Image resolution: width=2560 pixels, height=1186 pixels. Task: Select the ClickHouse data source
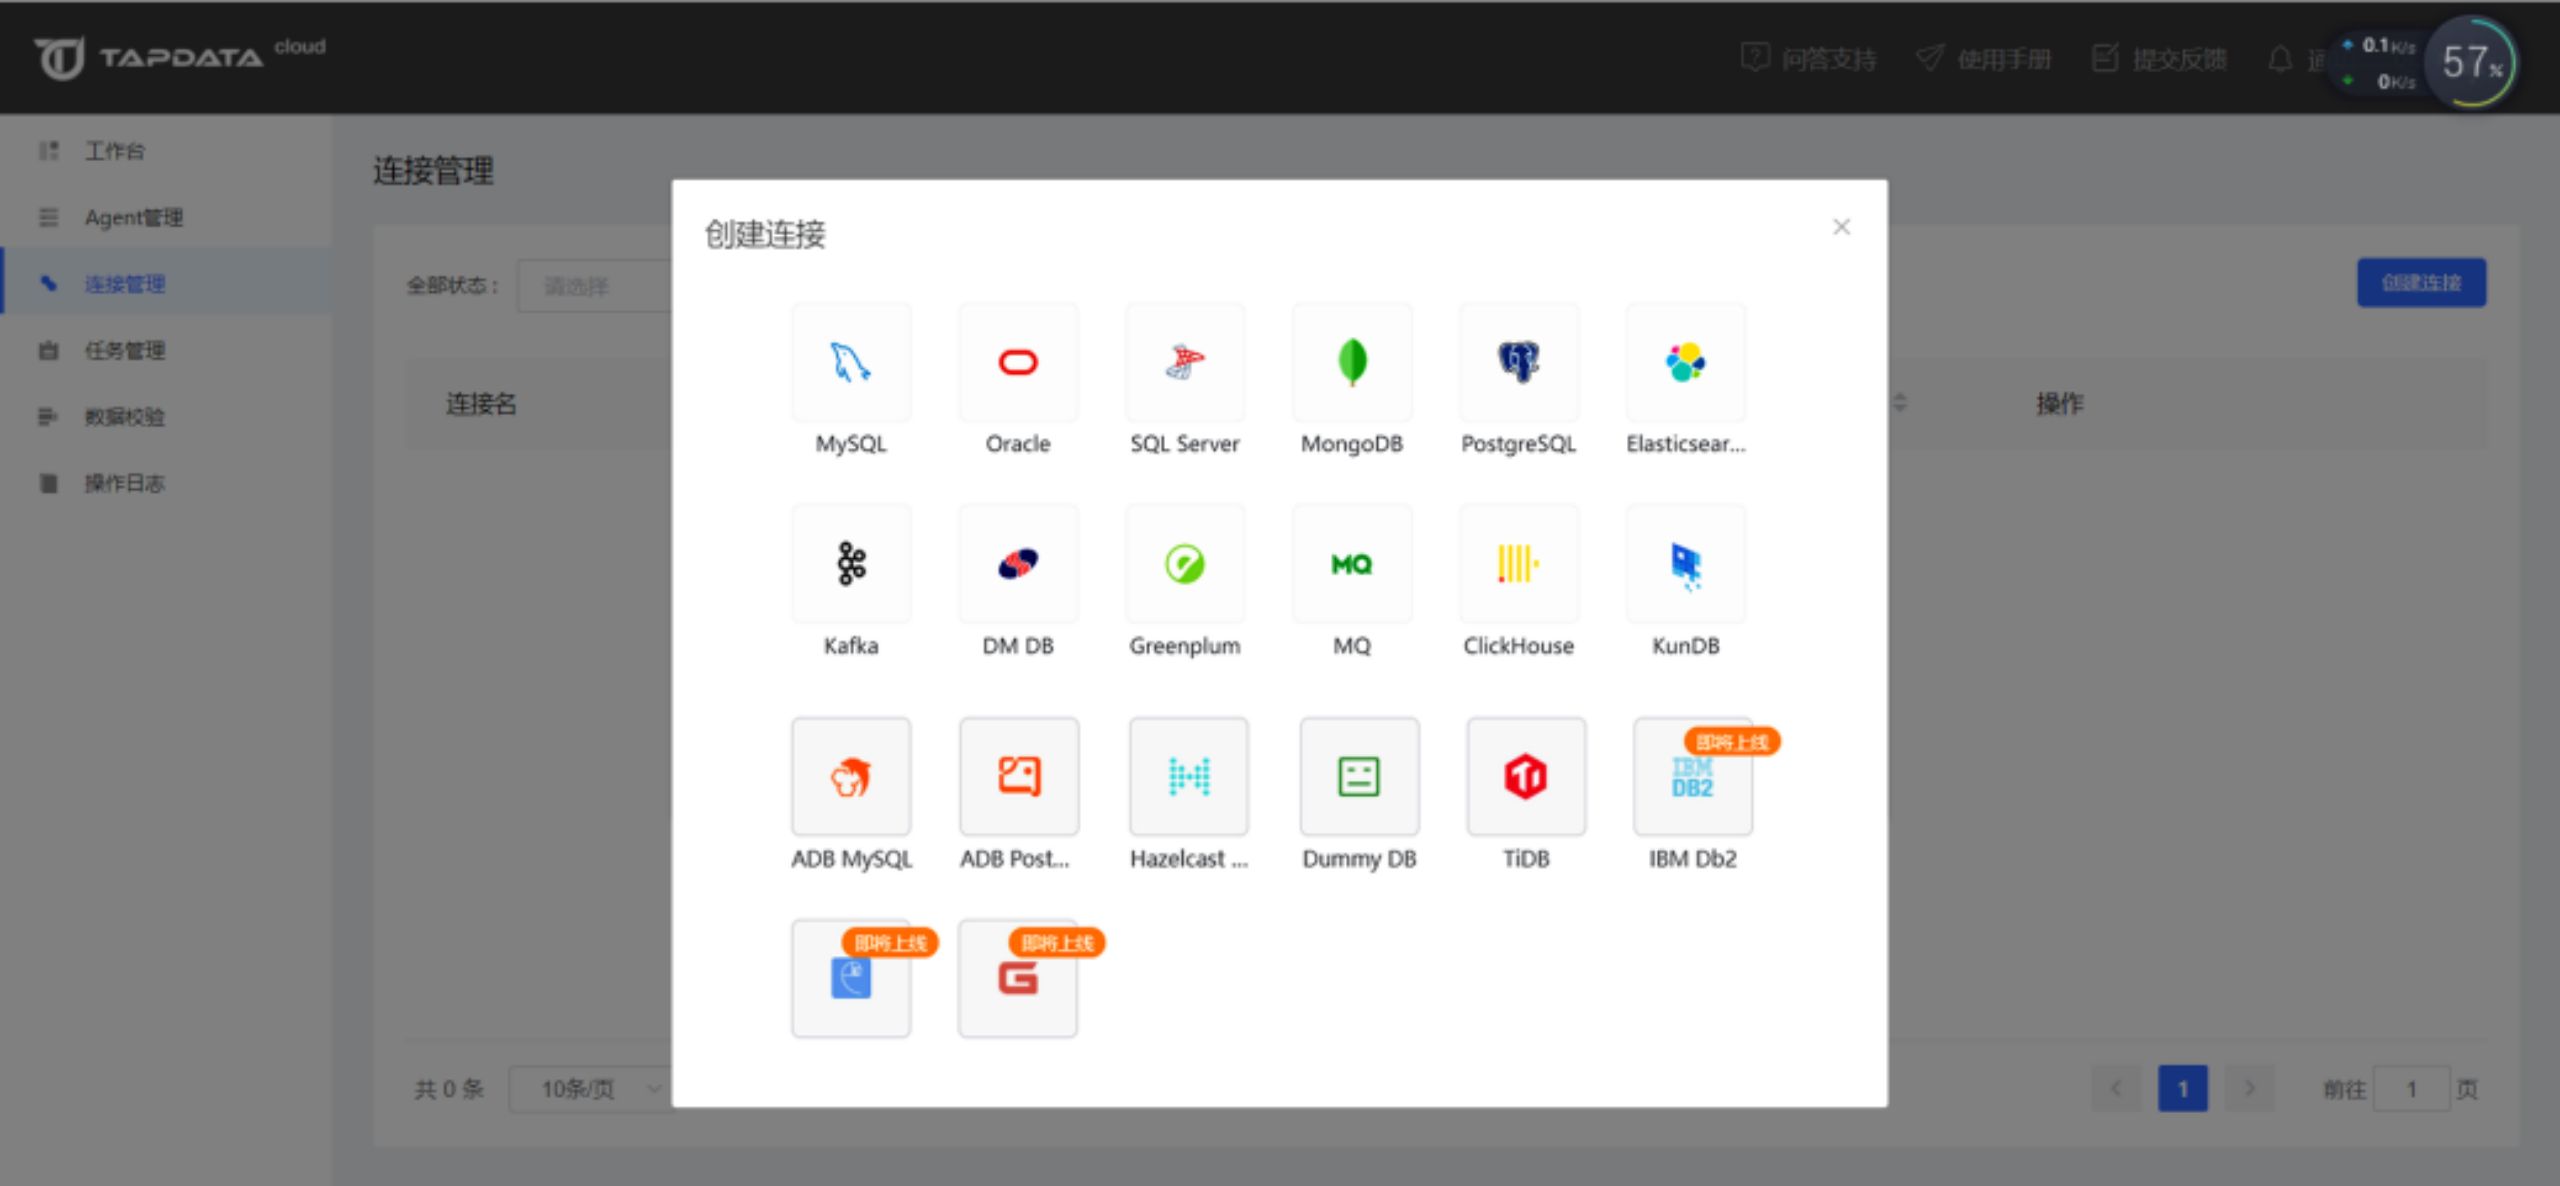pos(1518,564)
